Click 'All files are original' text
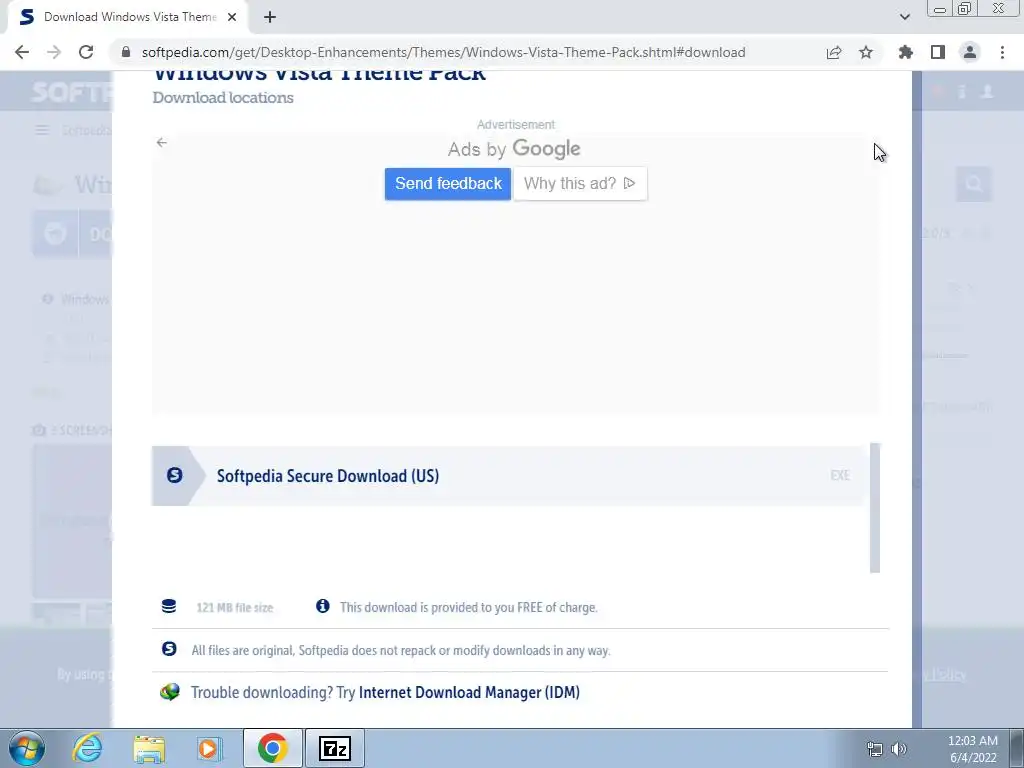This screenshot has height=768, width=1024. click(x=400, y=650)
